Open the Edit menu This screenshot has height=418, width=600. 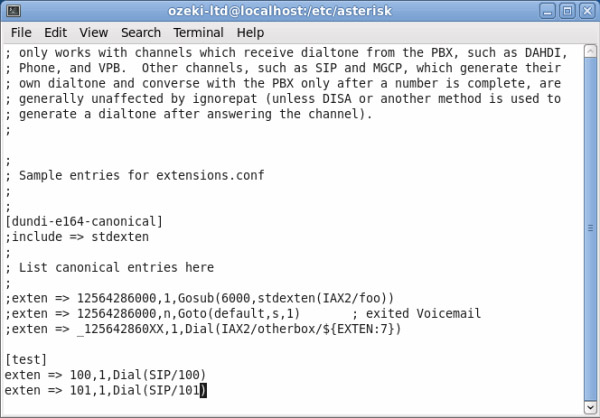pyautogui.click(x=55, y=33)
